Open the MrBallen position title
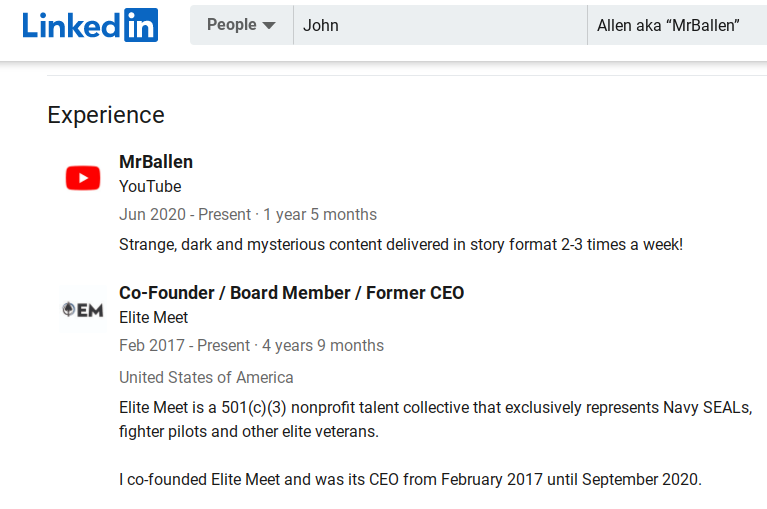 (156, 162)
